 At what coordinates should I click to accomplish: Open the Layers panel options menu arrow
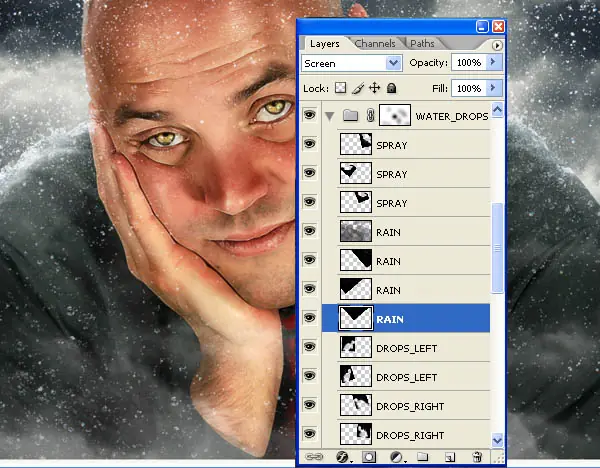point(497,46)
